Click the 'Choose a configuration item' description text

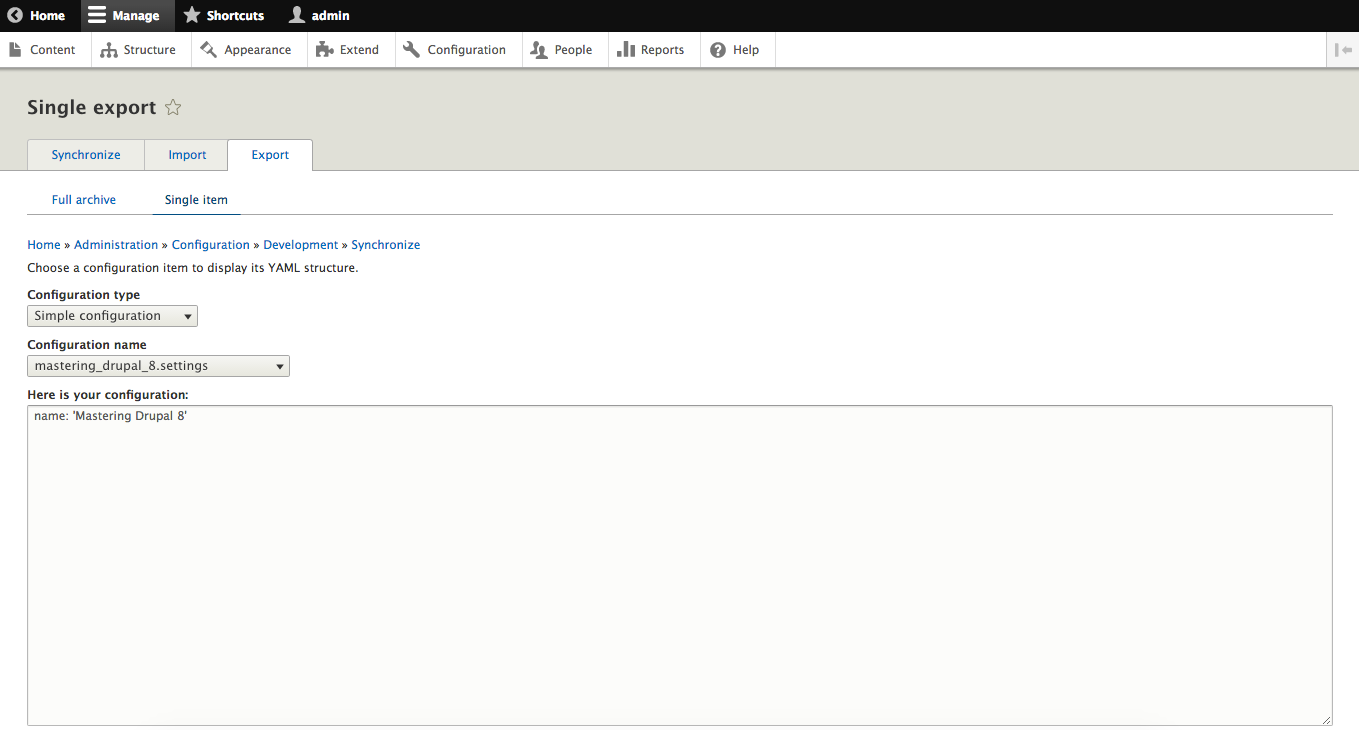pyautogui.click(x=192, y=268)
